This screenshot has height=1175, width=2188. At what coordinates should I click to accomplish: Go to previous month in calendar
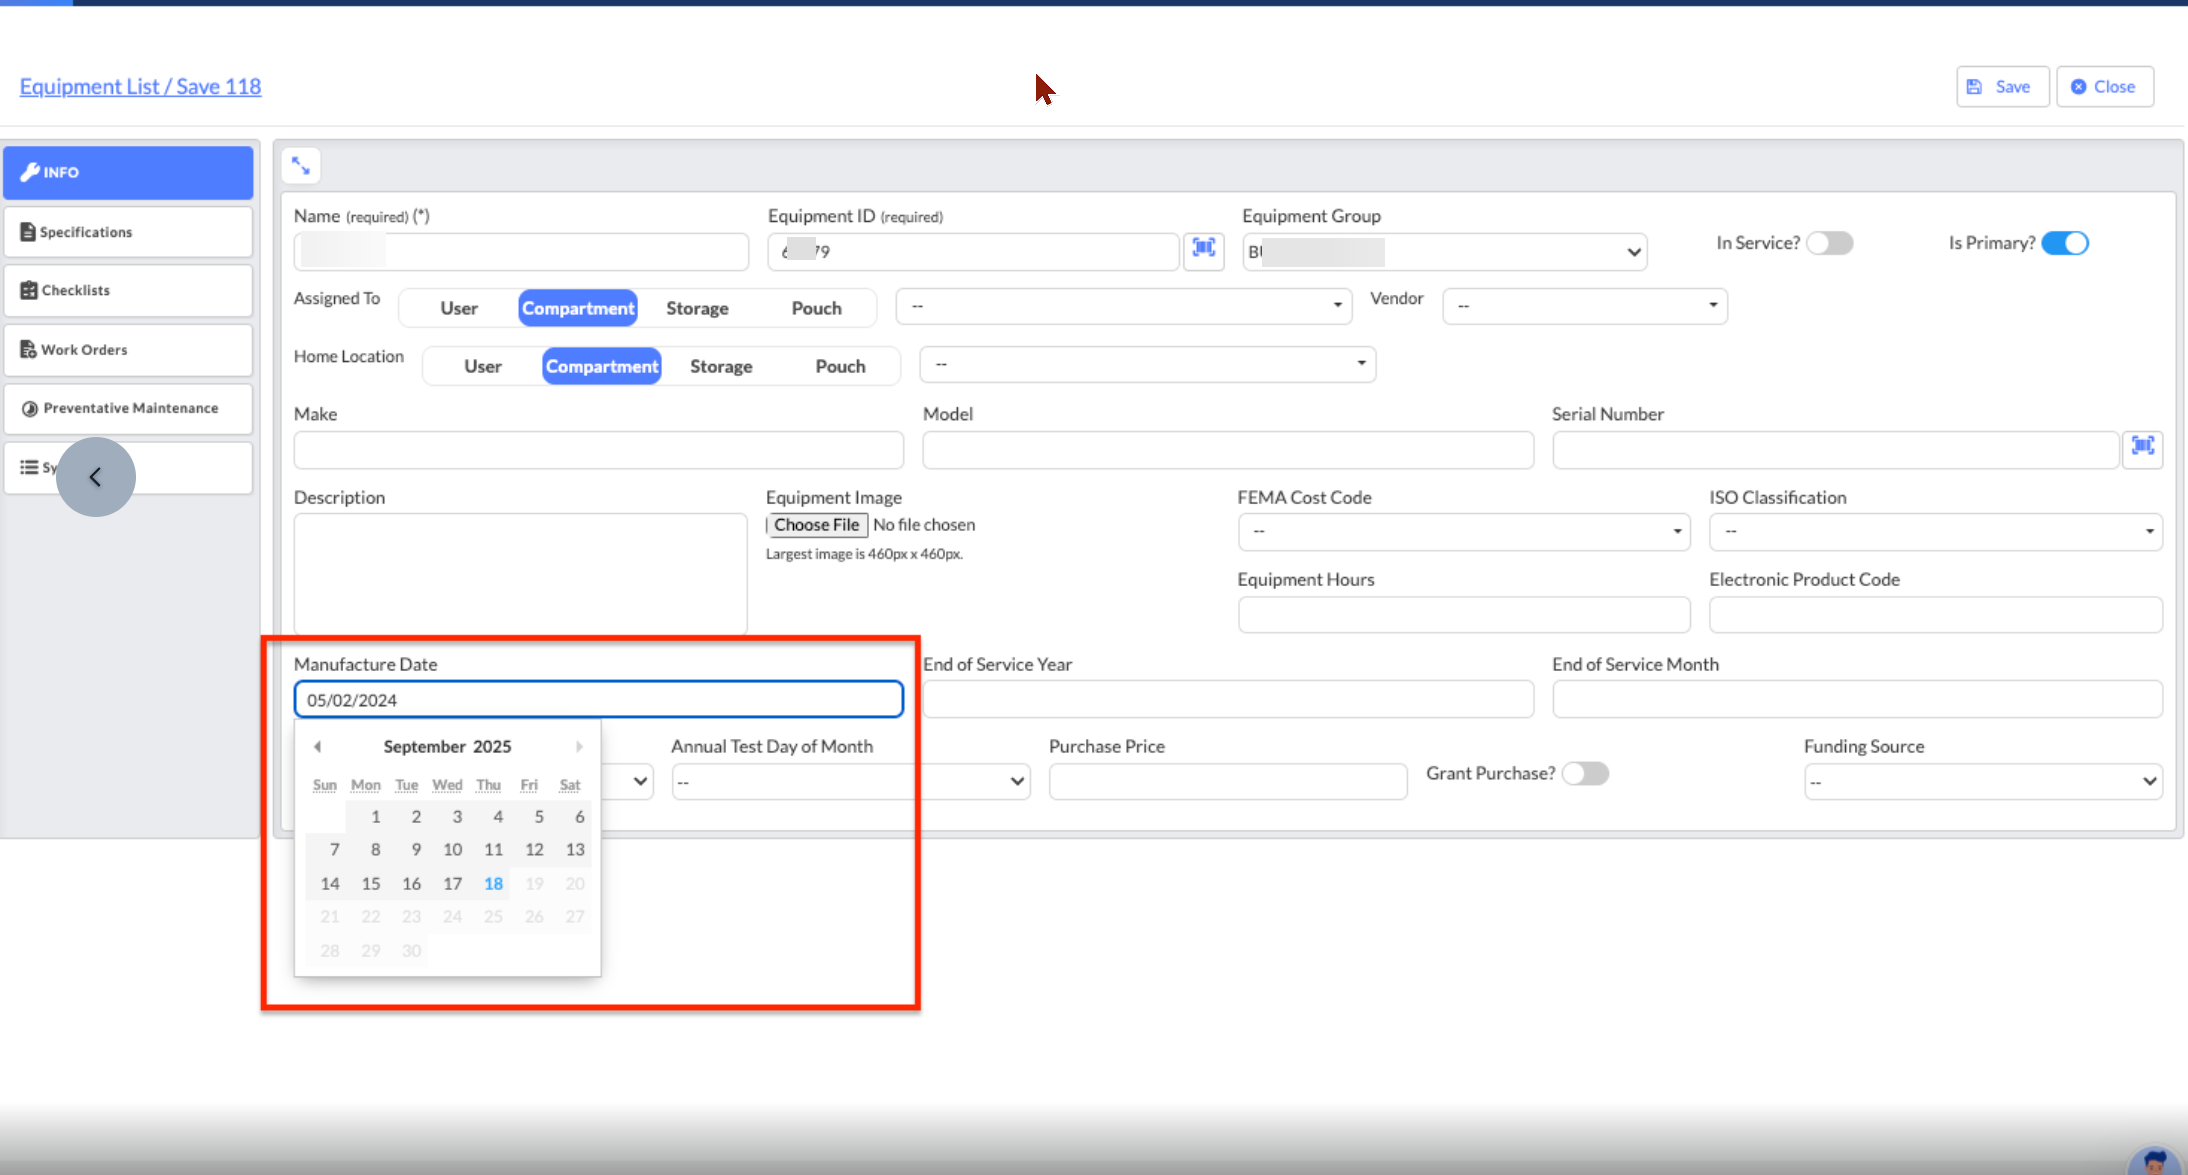point(317,747)
